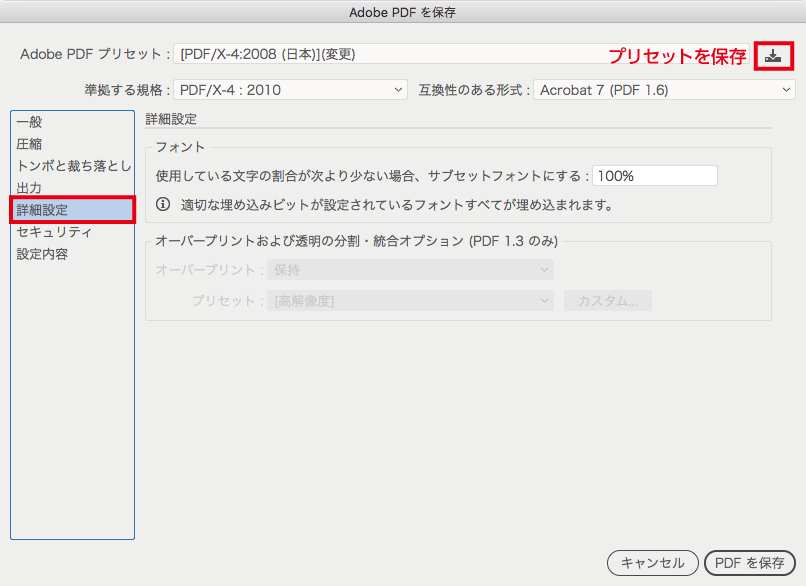Open the Adobe PDF プリセット dropdown
This screenshot has width=806, height=586.
click(461, 54)
